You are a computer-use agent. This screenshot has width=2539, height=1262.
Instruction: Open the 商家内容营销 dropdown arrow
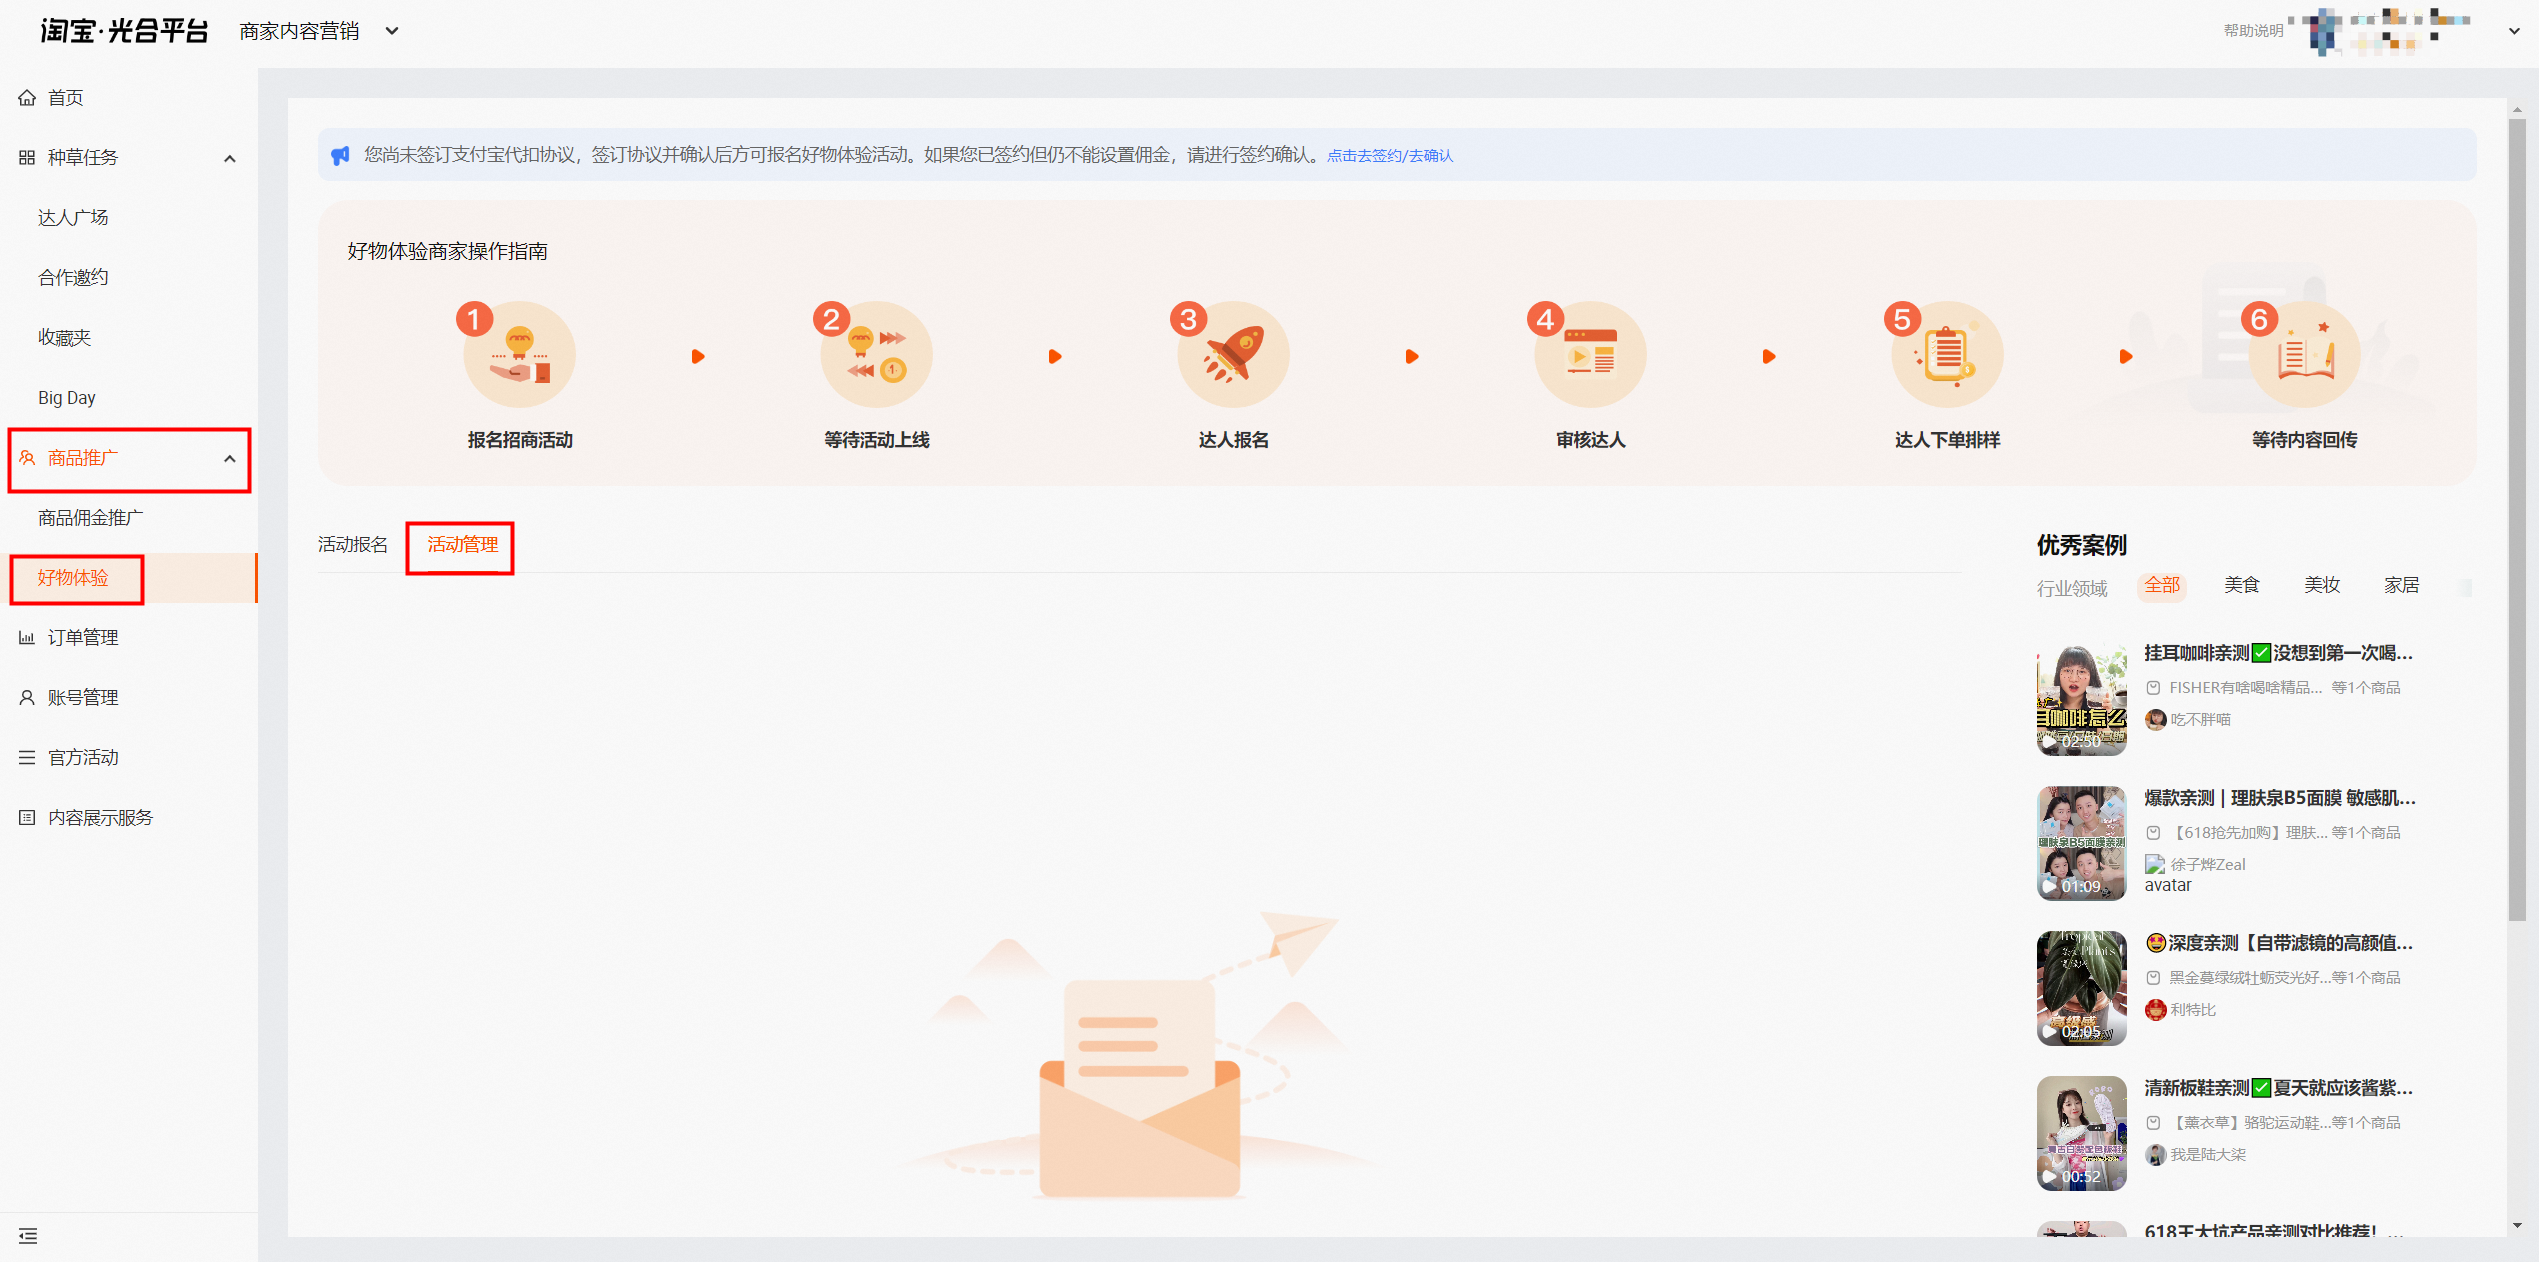click(392, 31)
